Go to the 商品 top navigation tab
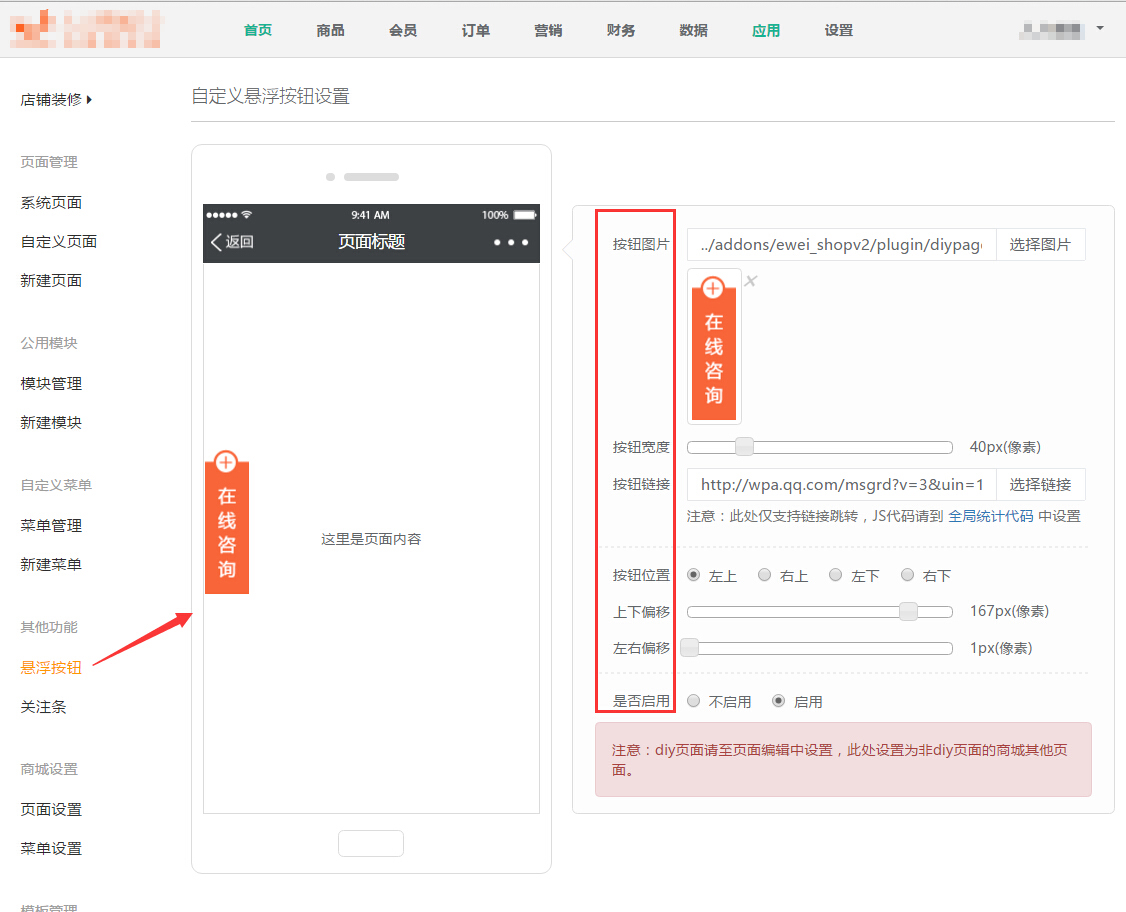1126x912 pixels. (330, 30)
